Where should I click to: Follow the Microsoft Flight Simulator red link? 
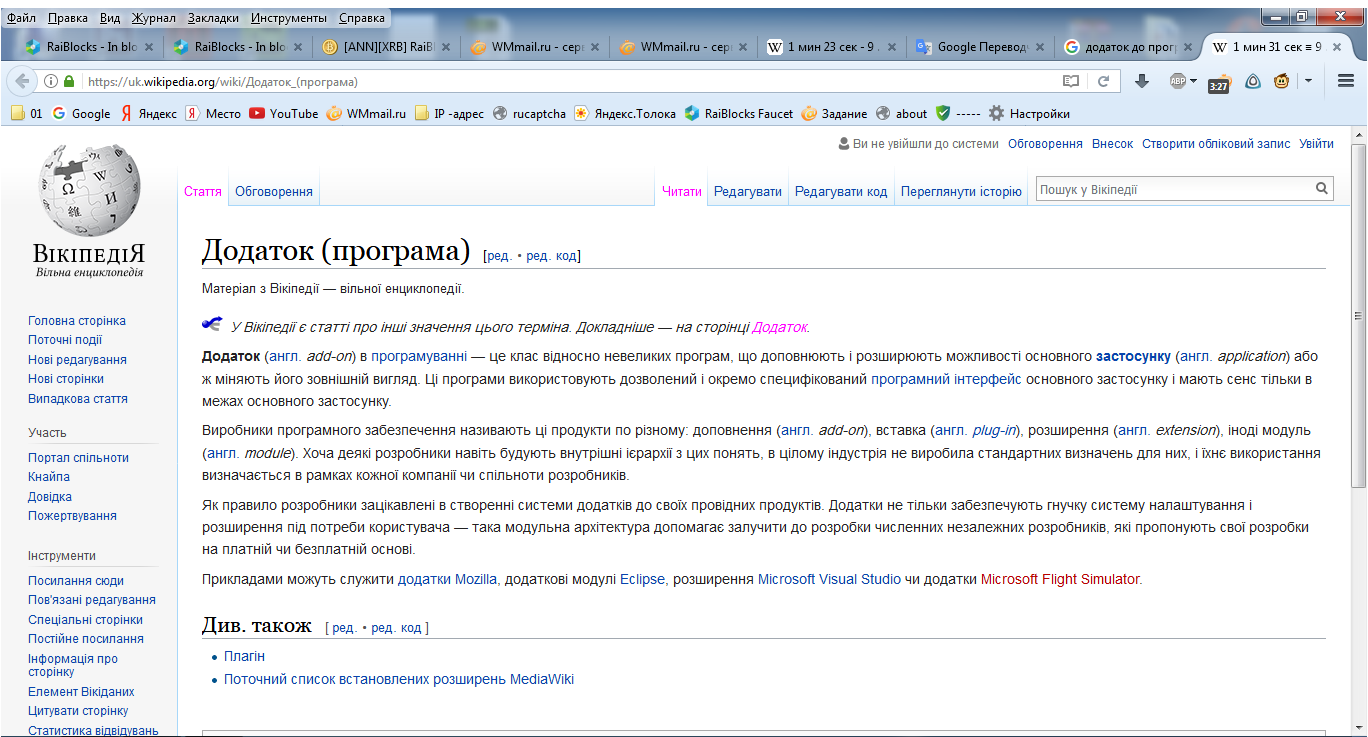click(x=1060, y=579)
